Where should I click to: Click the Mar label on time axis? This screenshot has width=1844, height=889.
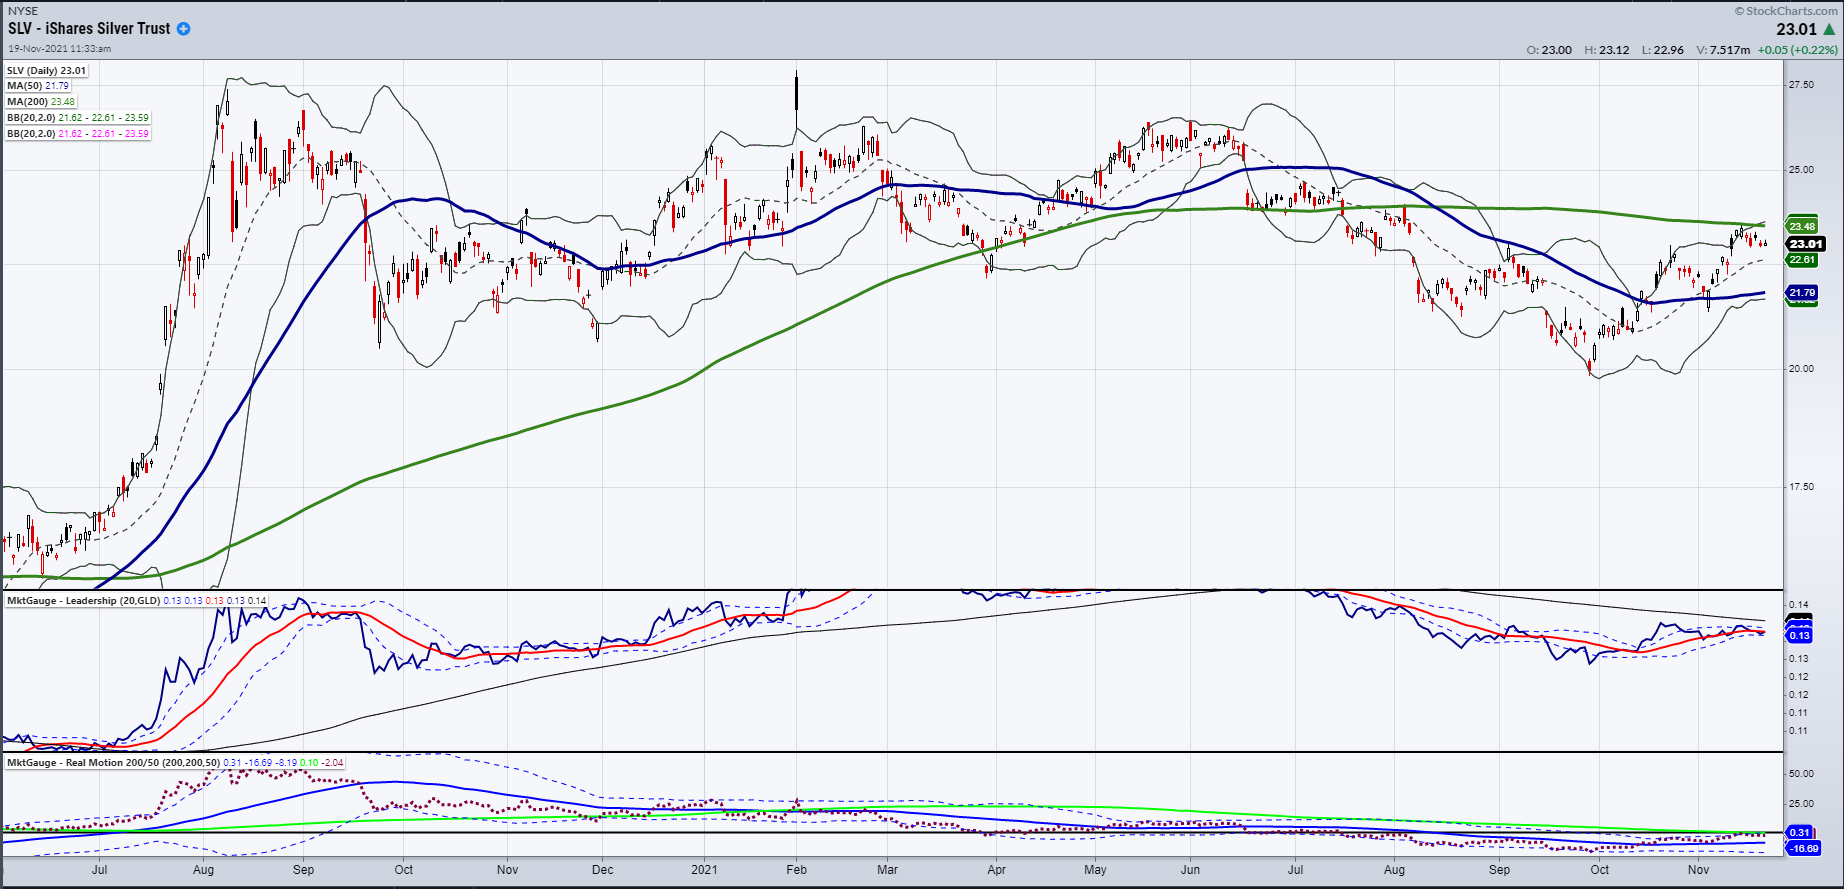pyautogui.click(x=887, y=870)
